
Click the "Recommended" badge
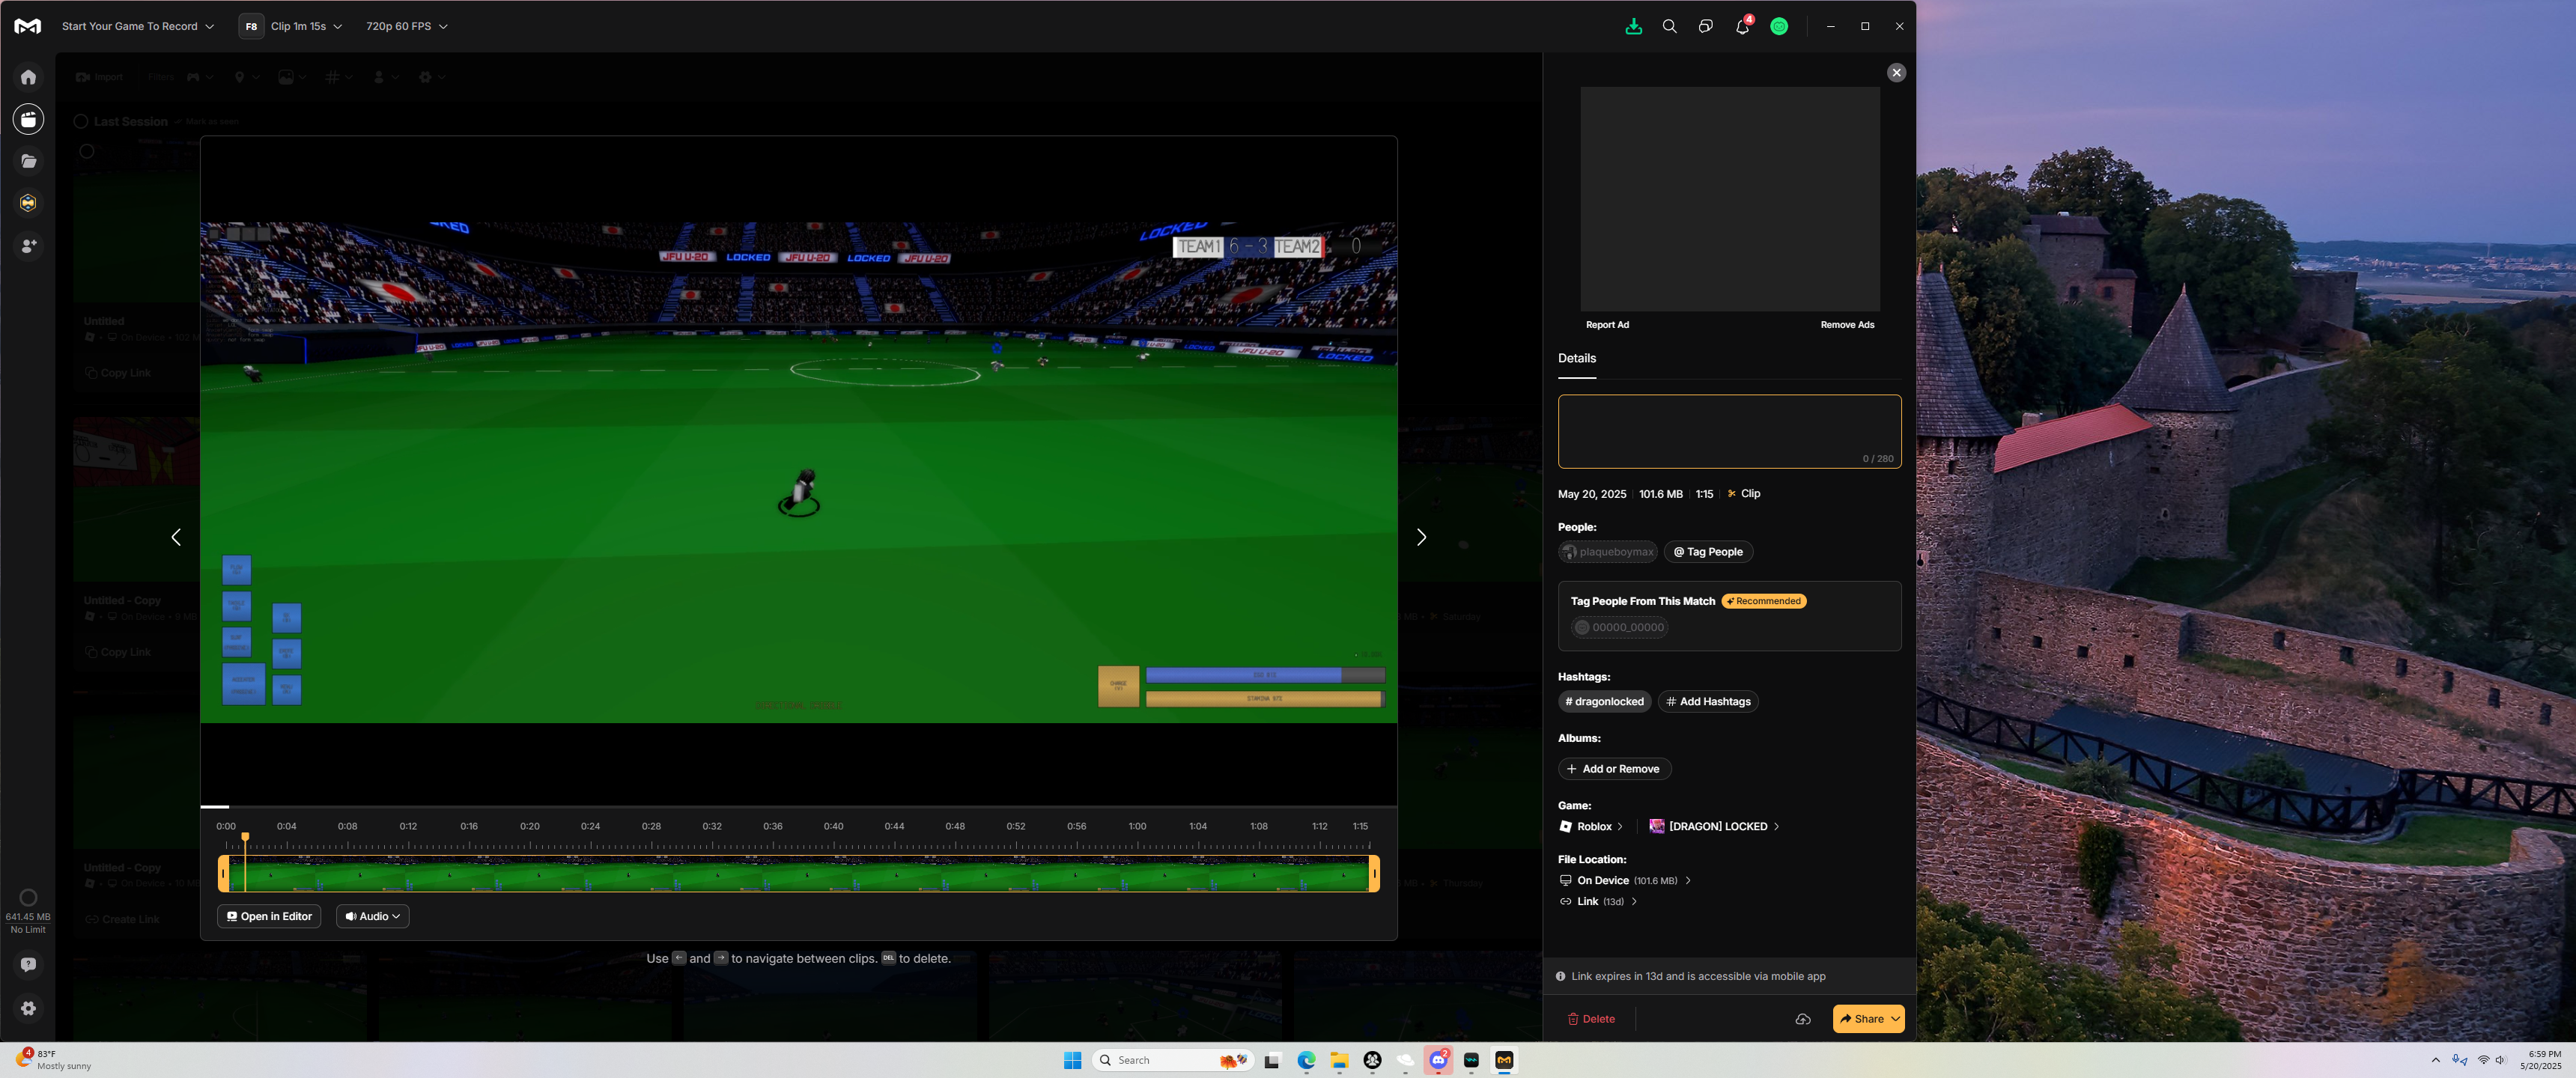1763,602
